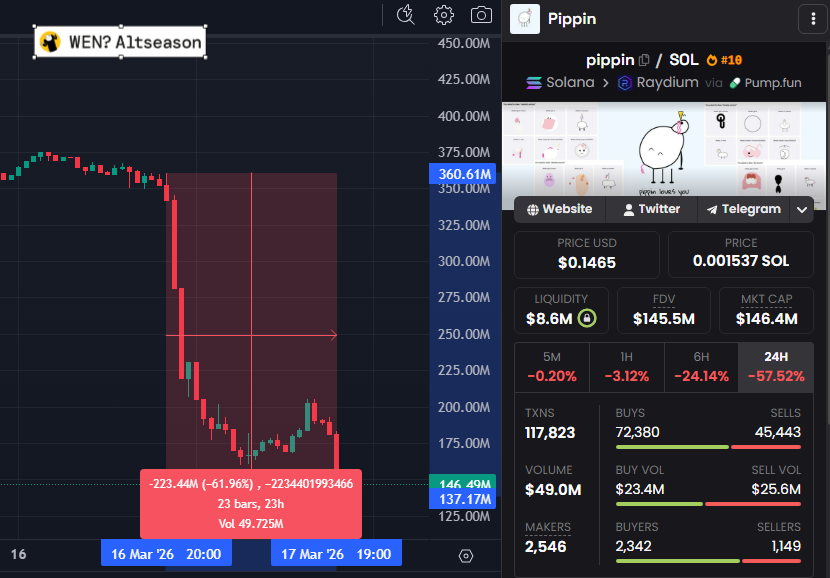Viewport: 830px width, 578px height.
Task: Click the BUYS 72,380 value
Action: (x=637, y=432)
